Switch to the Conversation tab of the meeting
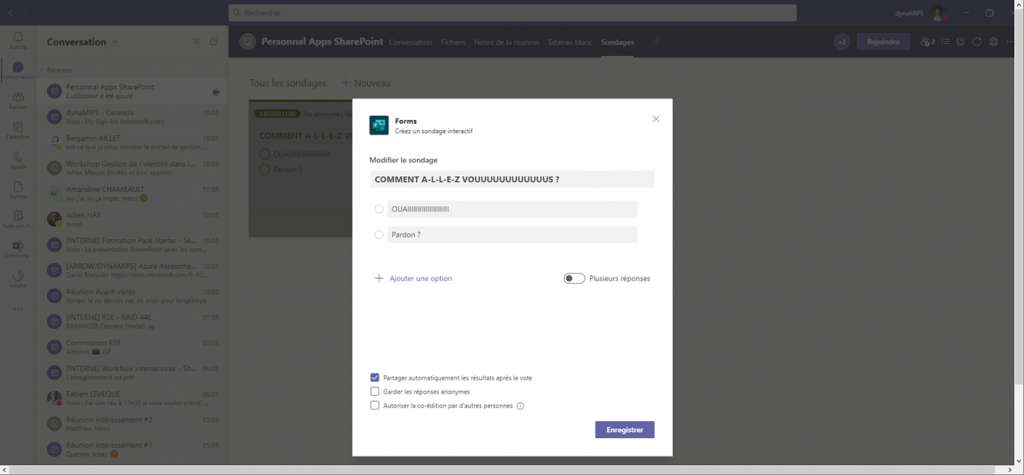 [x=411, y=42]
